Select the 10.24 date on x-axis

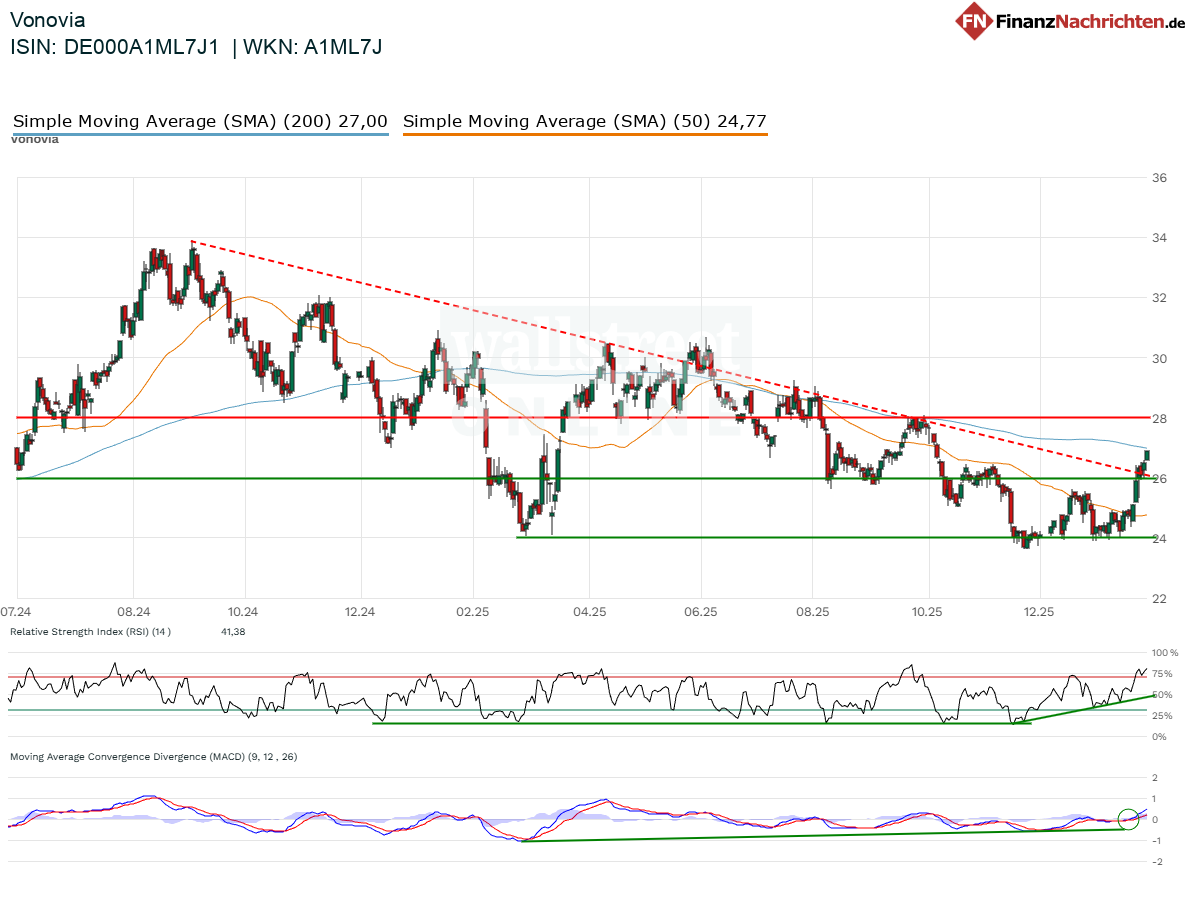pyautogui.click(x=242, y=611)
